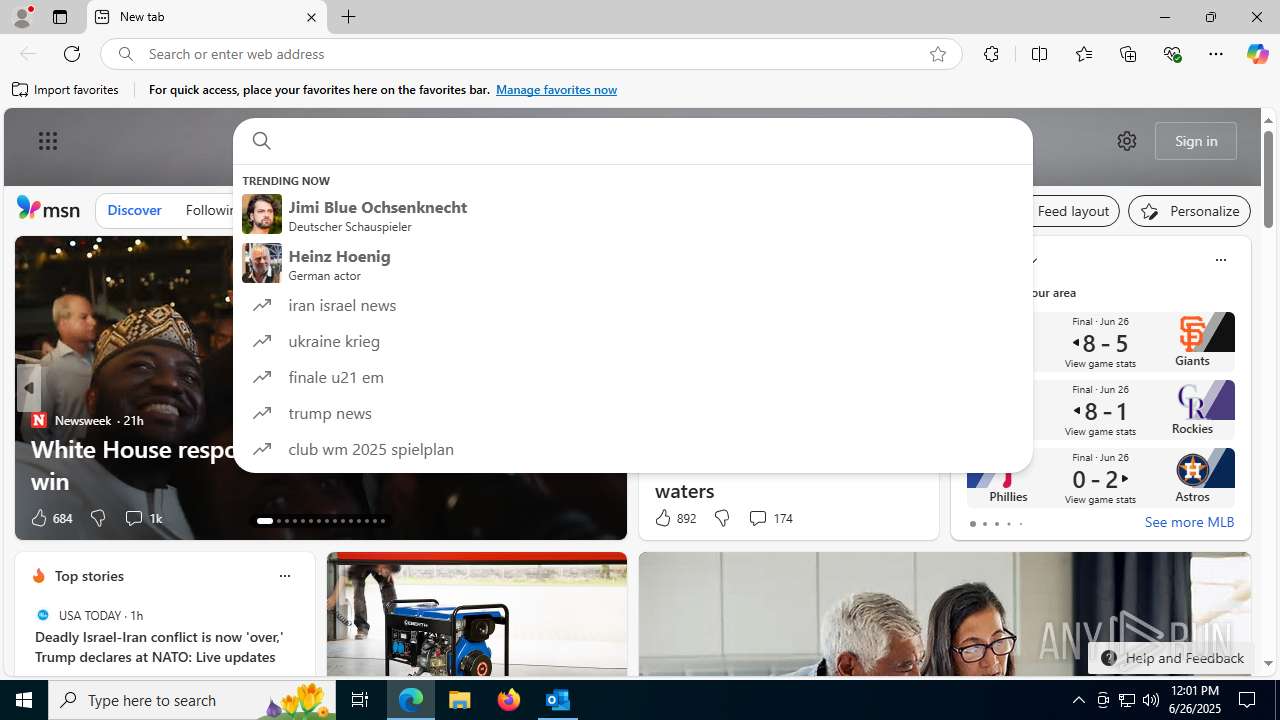The width and height of the screenshot is (1280, 720).
Task: Select finale u21 em suggestion
Action: pyautogui.click(x=632, y=377)
